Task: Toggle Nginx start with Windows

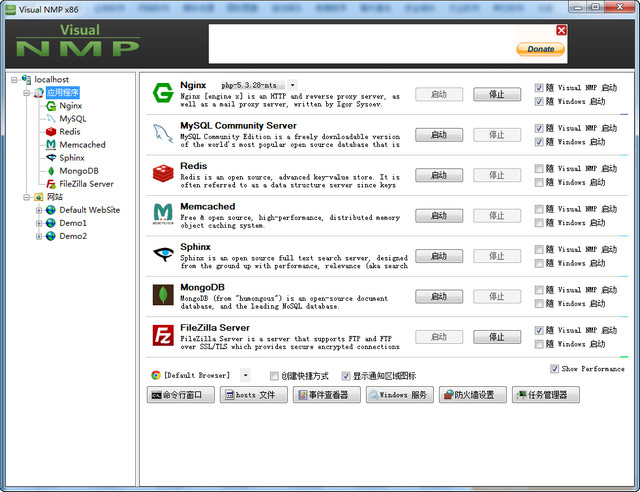Action: [539, 102]
